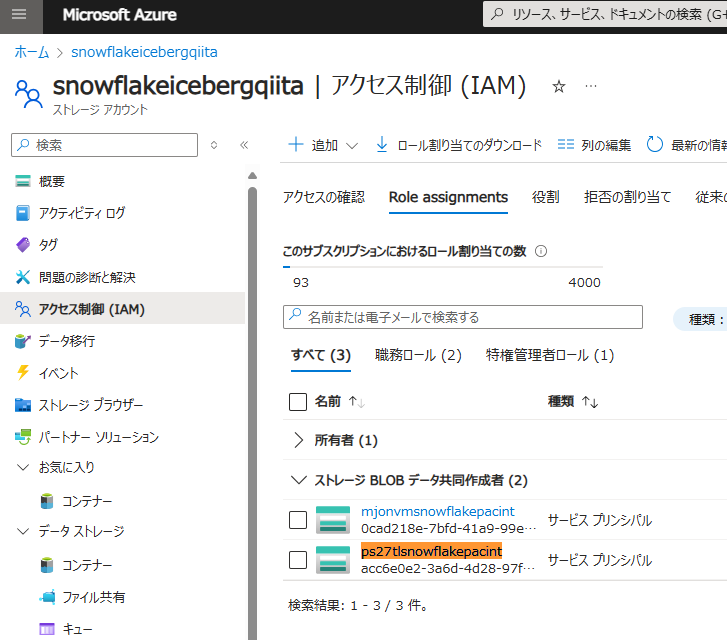The width and height of the screenshot is (727, 640).
Task: Click the コンテナー icon under データ ストレージ
Action: tap(47, 565)
